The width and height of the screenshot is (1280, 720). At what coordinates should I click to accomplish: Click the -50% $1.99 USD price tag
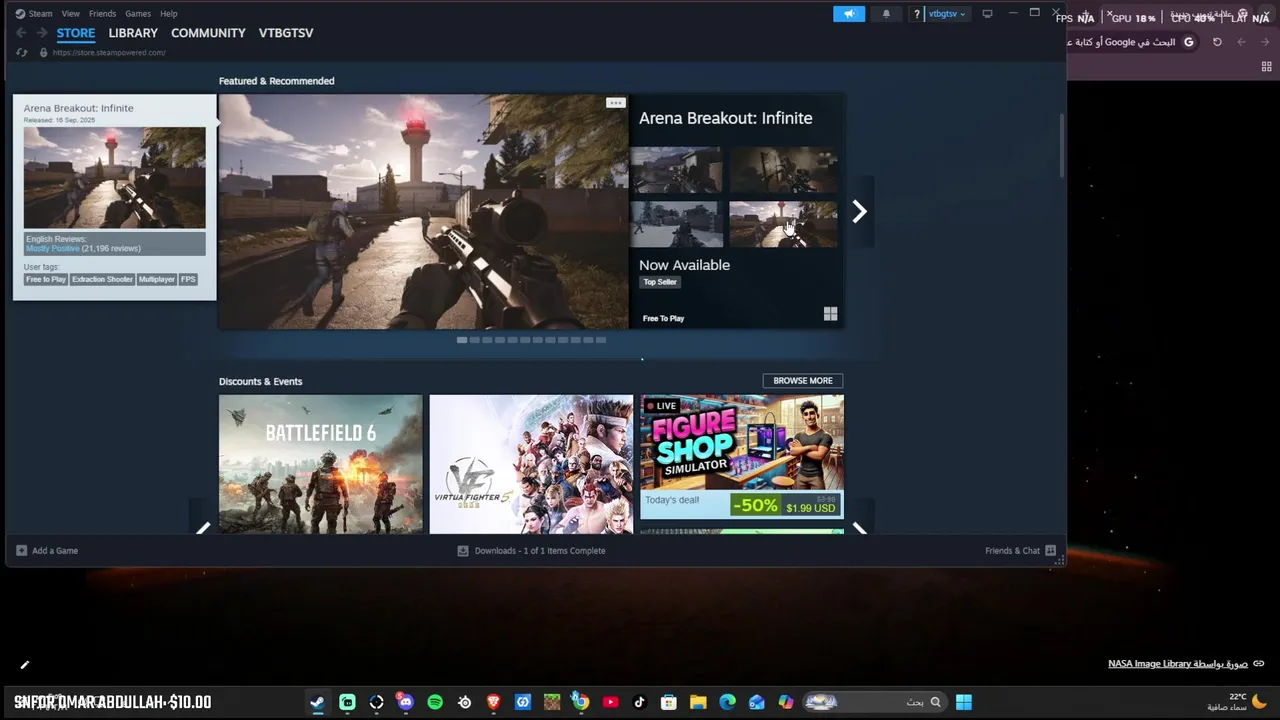click(x=786, y=506)
